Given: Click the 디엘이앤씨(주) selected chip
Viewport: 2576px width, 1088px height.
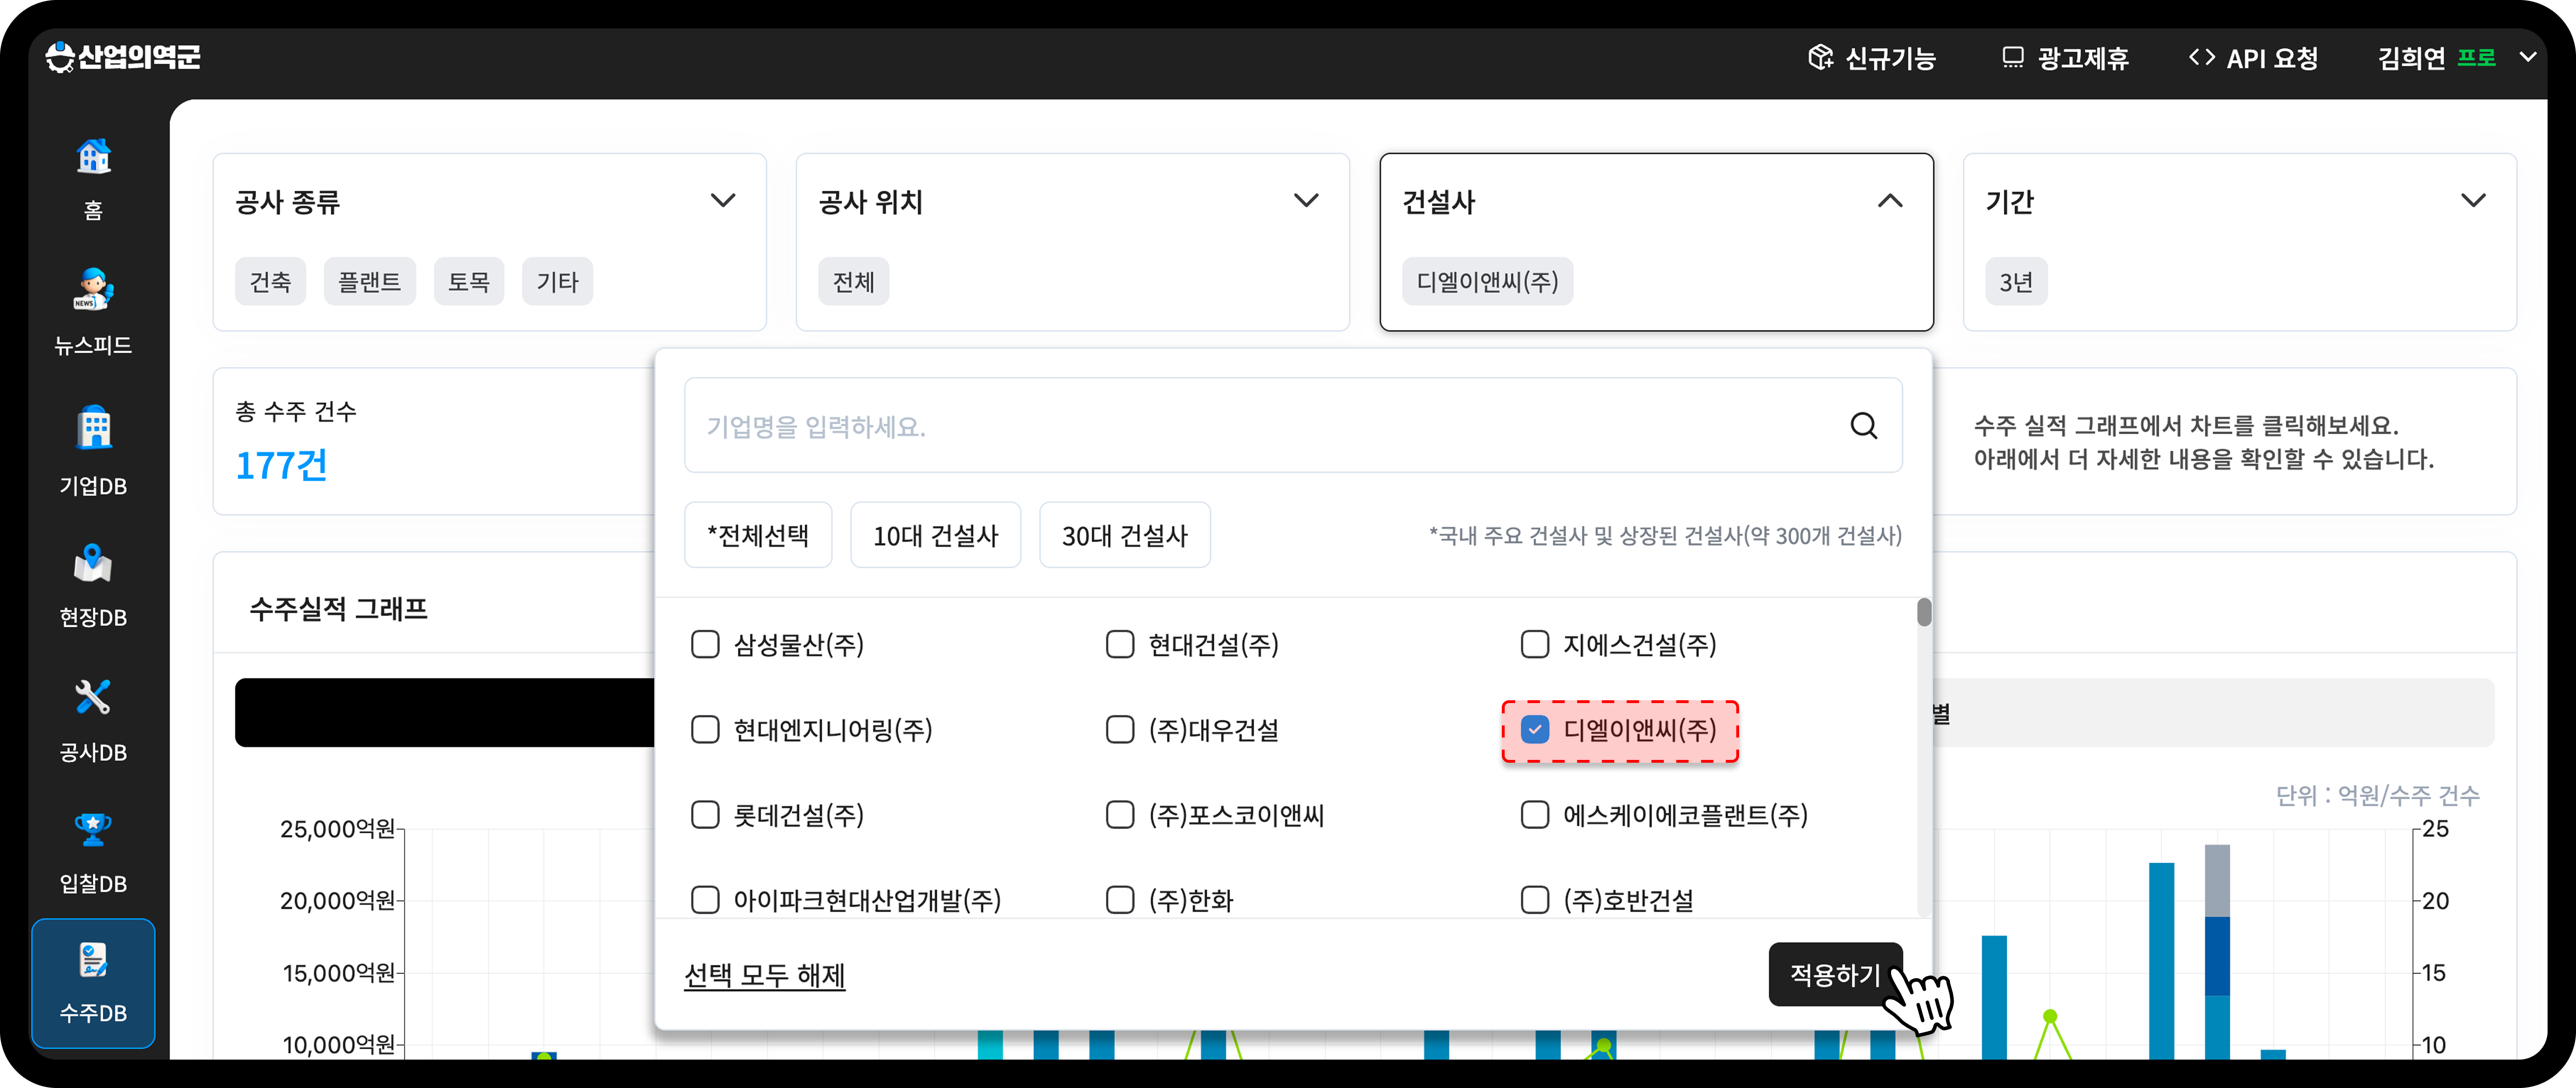Looking at the screenshot, I should (1487, 282).
